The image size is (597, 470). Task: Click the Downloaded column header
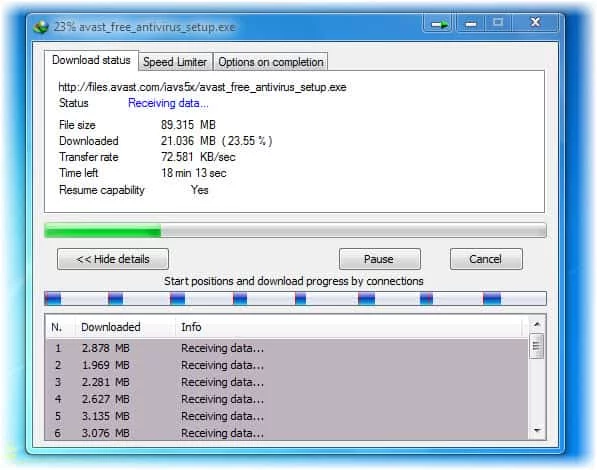[125, 327]
